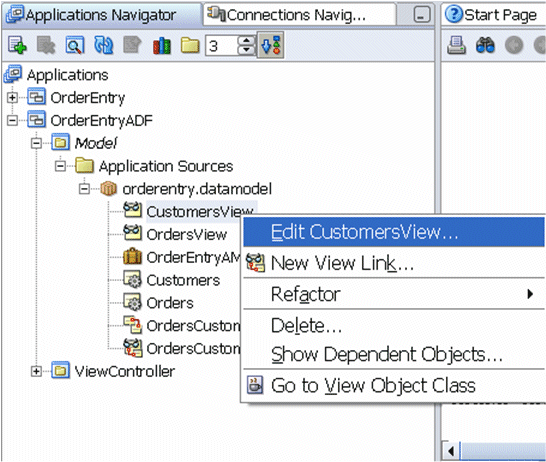Choose Go to View Object Class
The height and width of the screenshot is (462, 546).
[x=393, y=385]
